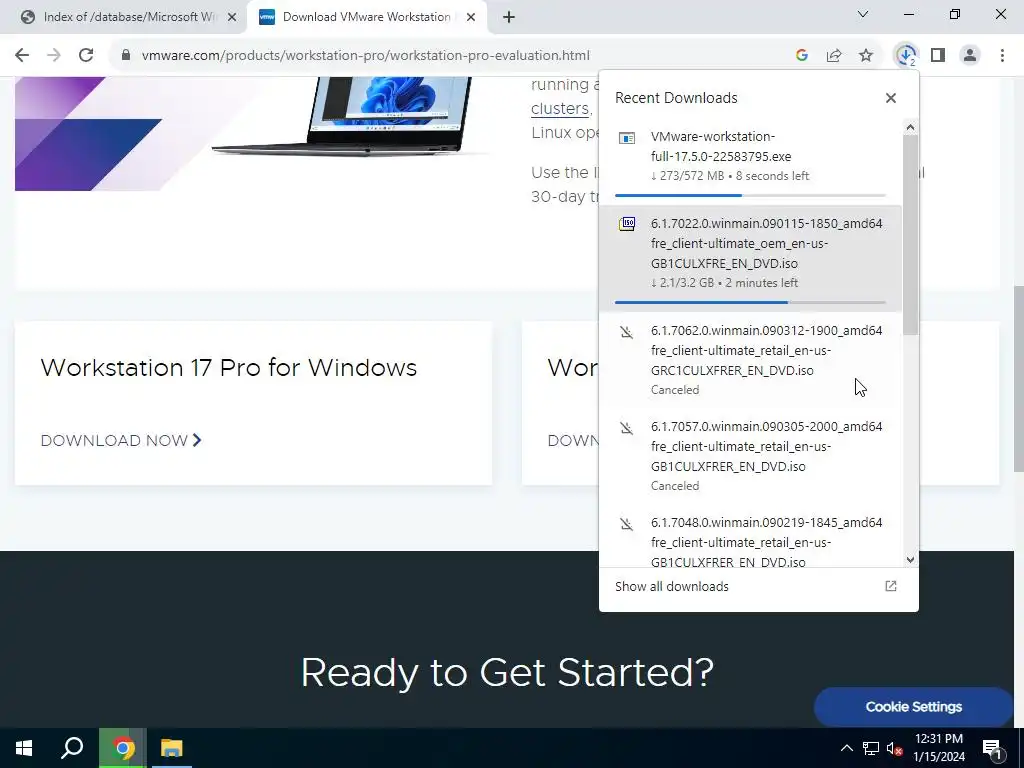Click the 6.1.7062.0 winmain canceled entry
Screen dimensions: 1024x768
pos(750,360)
